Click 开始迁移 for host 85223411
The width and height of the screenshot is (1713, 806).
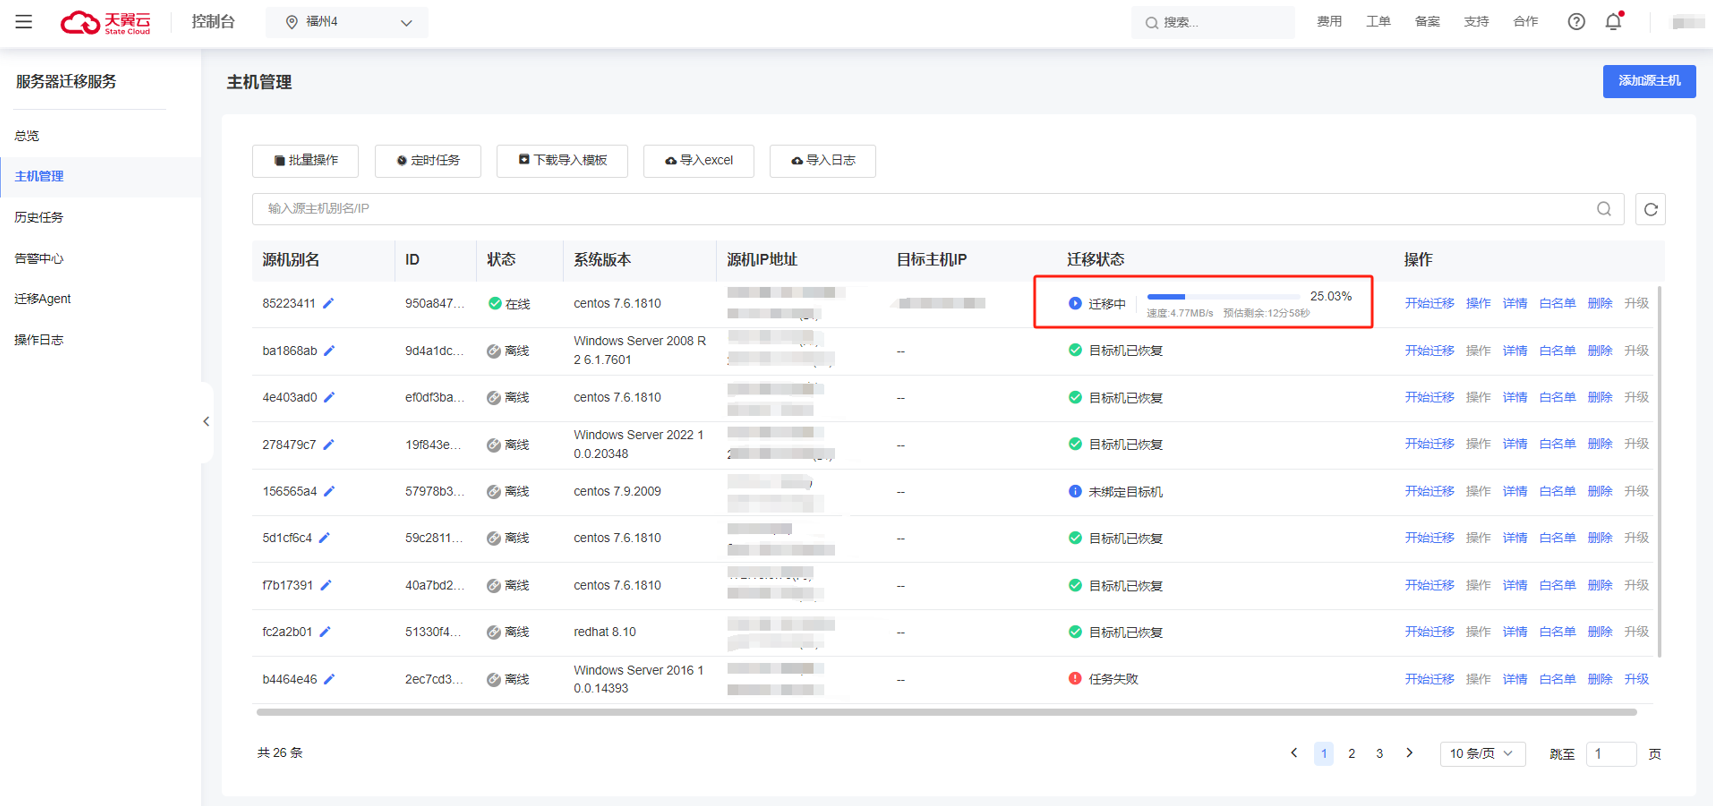tap(1429, 303)
